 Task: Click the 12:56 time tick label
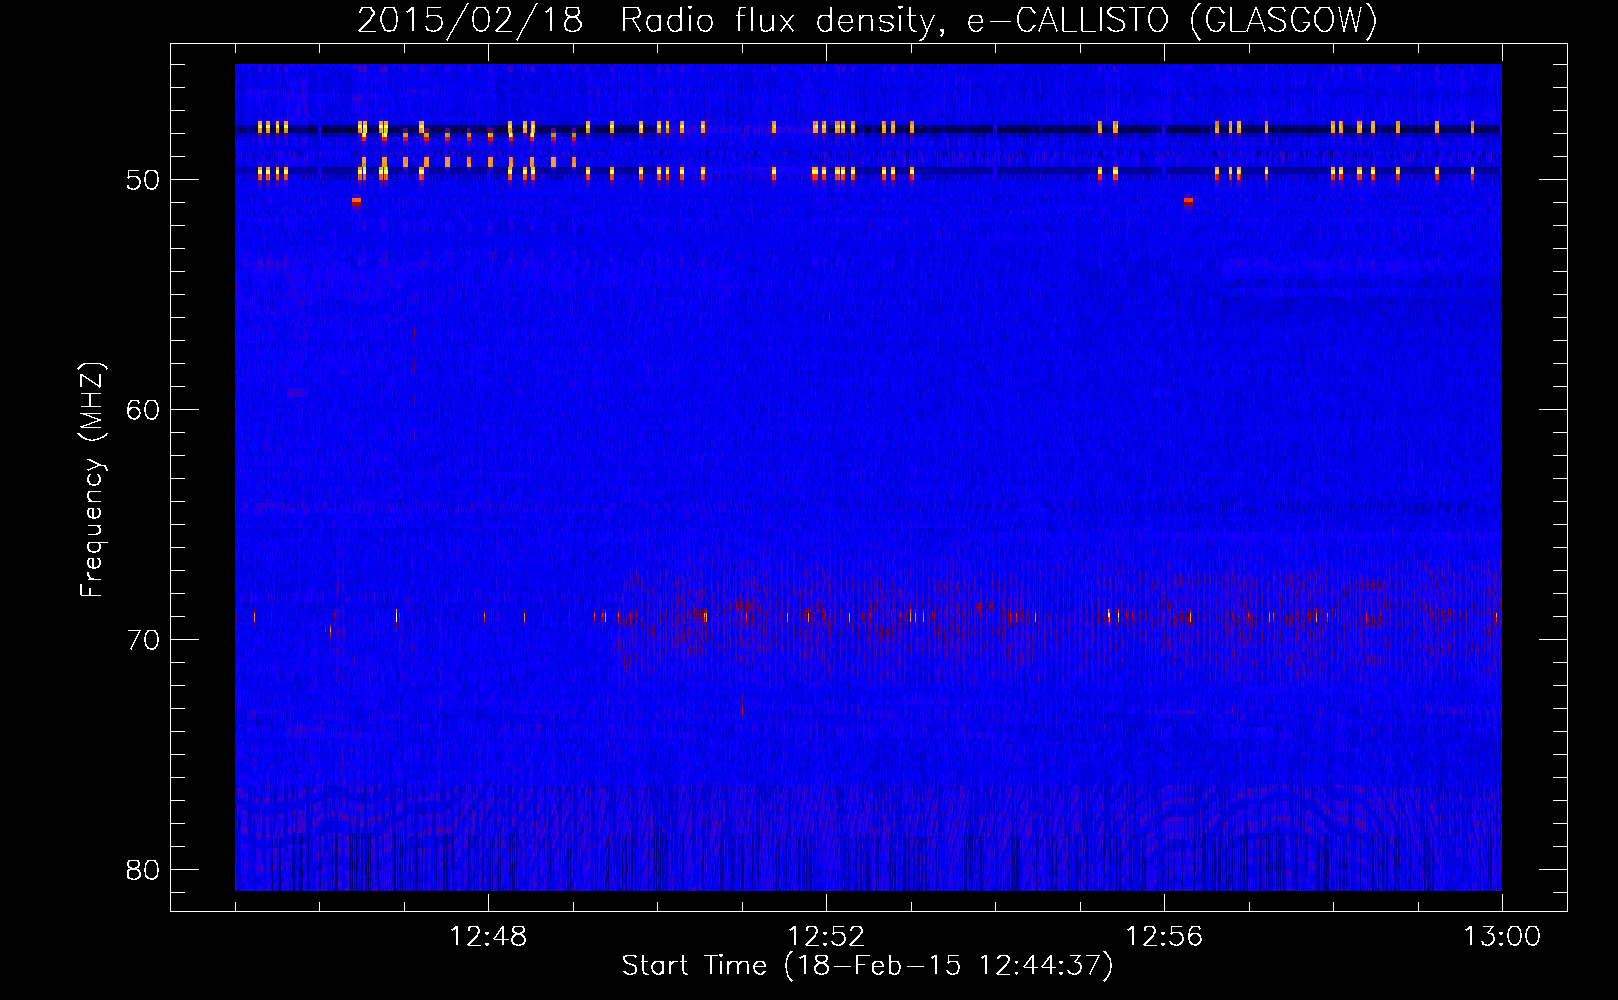1164,937
